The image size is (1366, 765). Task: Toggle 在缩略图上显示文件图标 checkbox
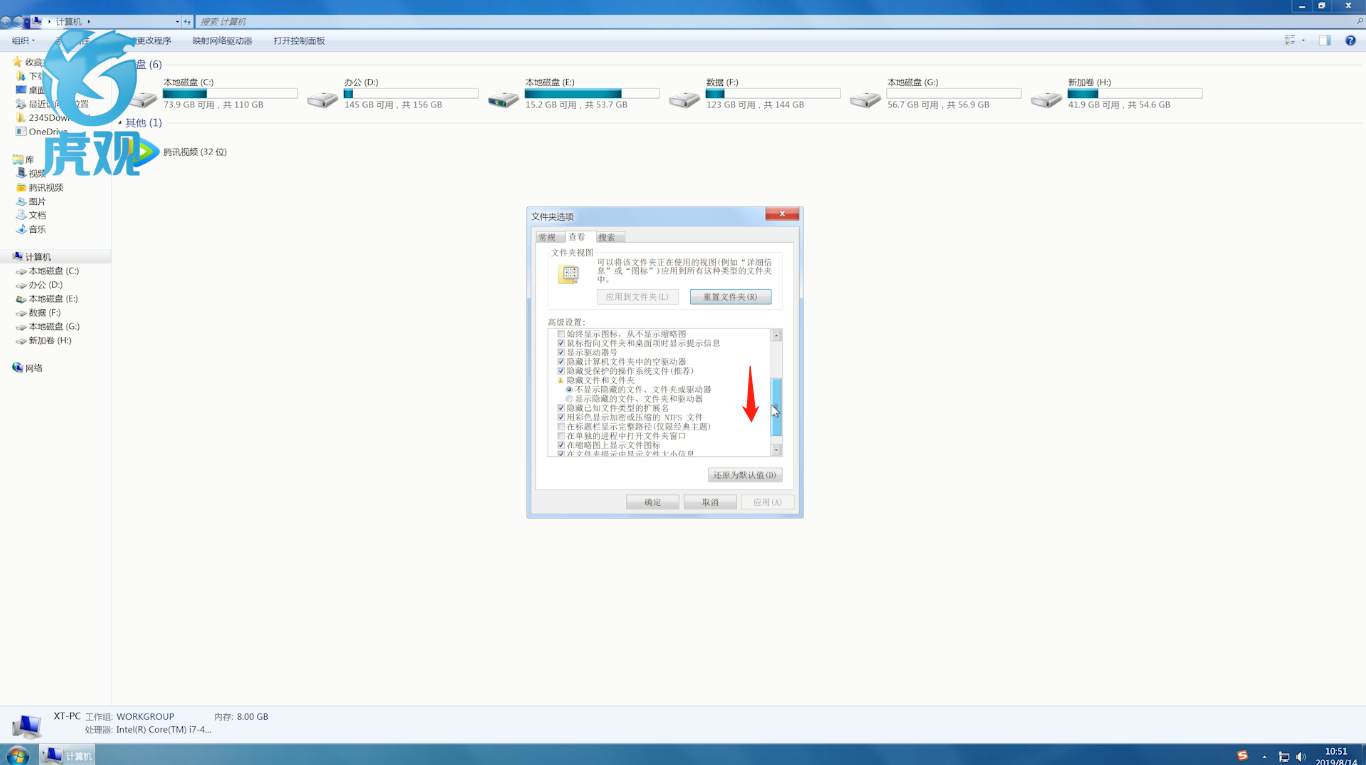[x=561, y=445]
